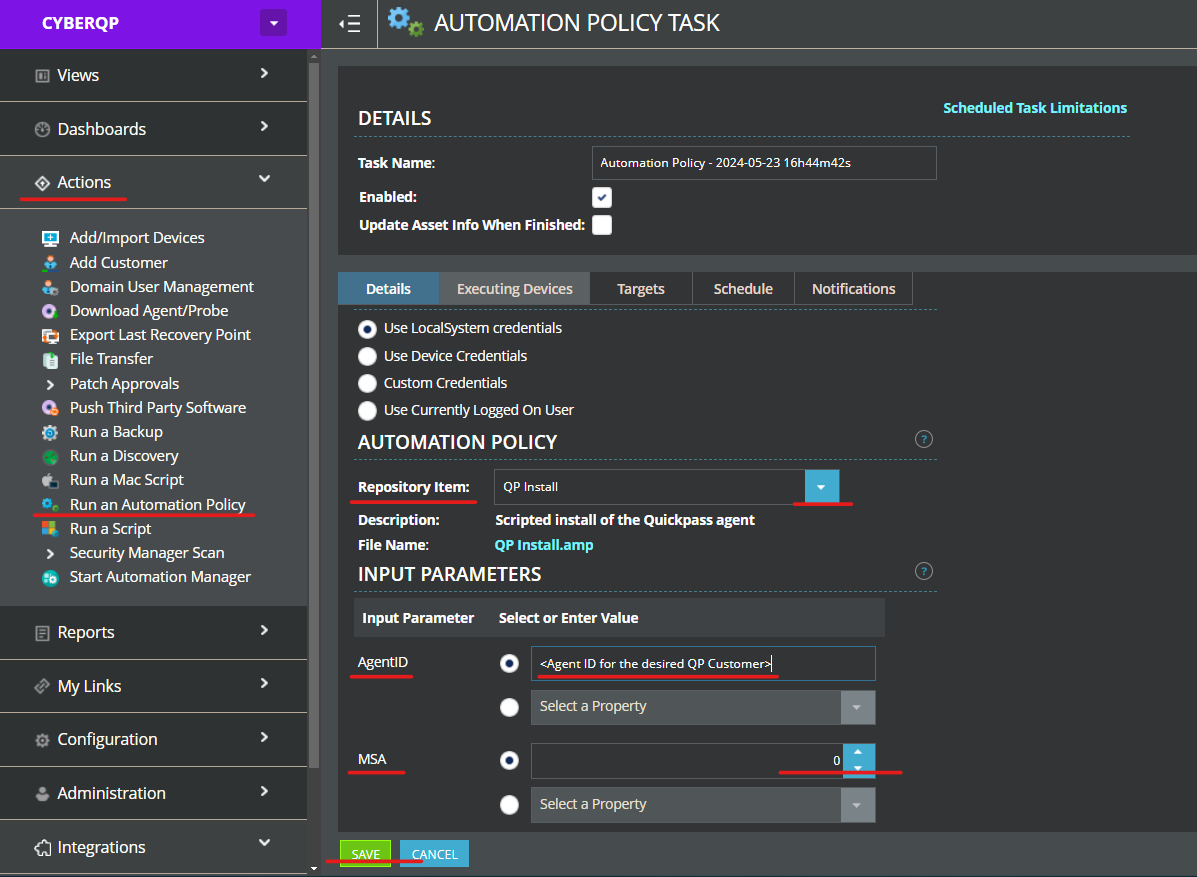Expand the Views menu chevron
Image resolution: width=1197 pixels, height=877 pixels.
[x=264, y=73]
